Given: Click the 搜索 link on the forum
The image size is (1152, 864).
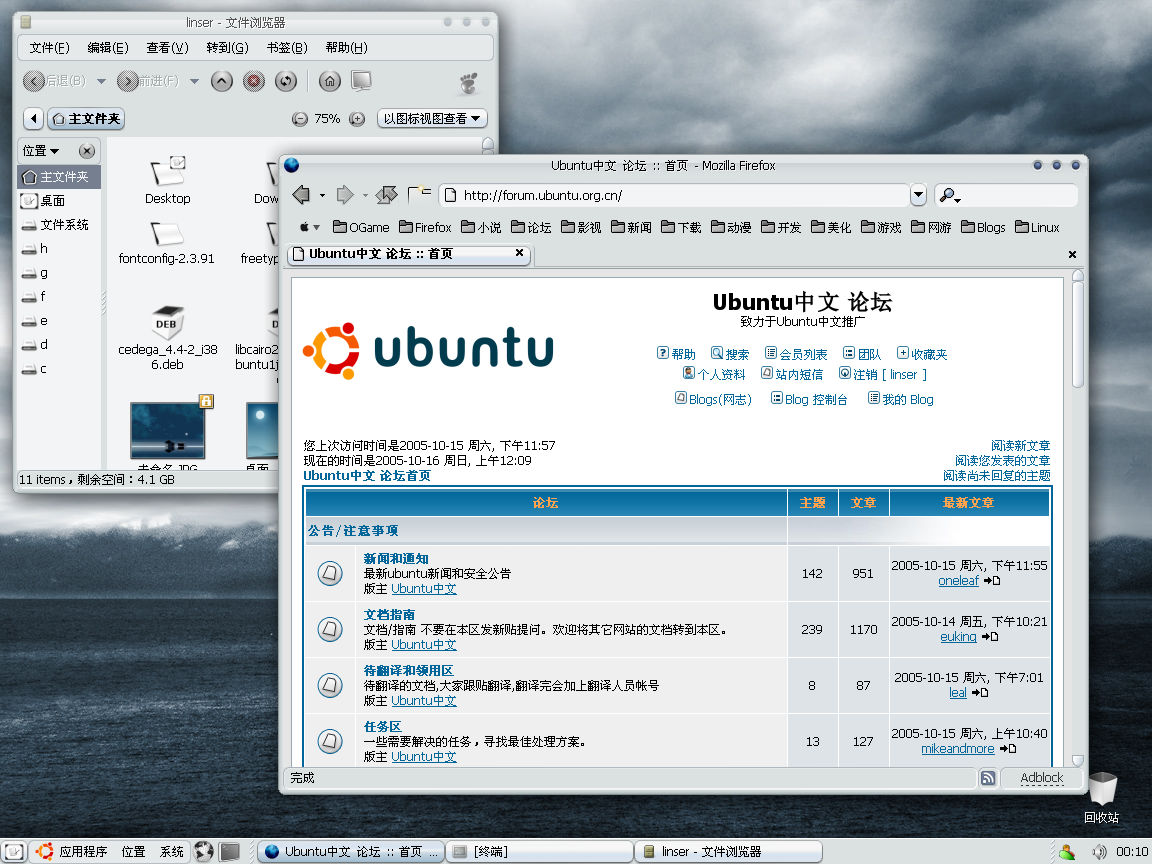Looking at the screenshot, I should pyautogui.click(x=737, y=354).
